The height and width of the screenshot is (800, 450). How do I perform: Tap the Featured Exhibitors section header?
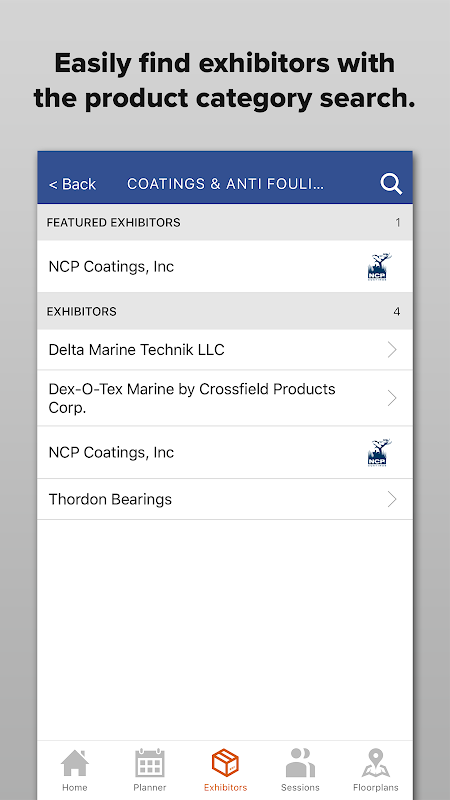point(224,222)
